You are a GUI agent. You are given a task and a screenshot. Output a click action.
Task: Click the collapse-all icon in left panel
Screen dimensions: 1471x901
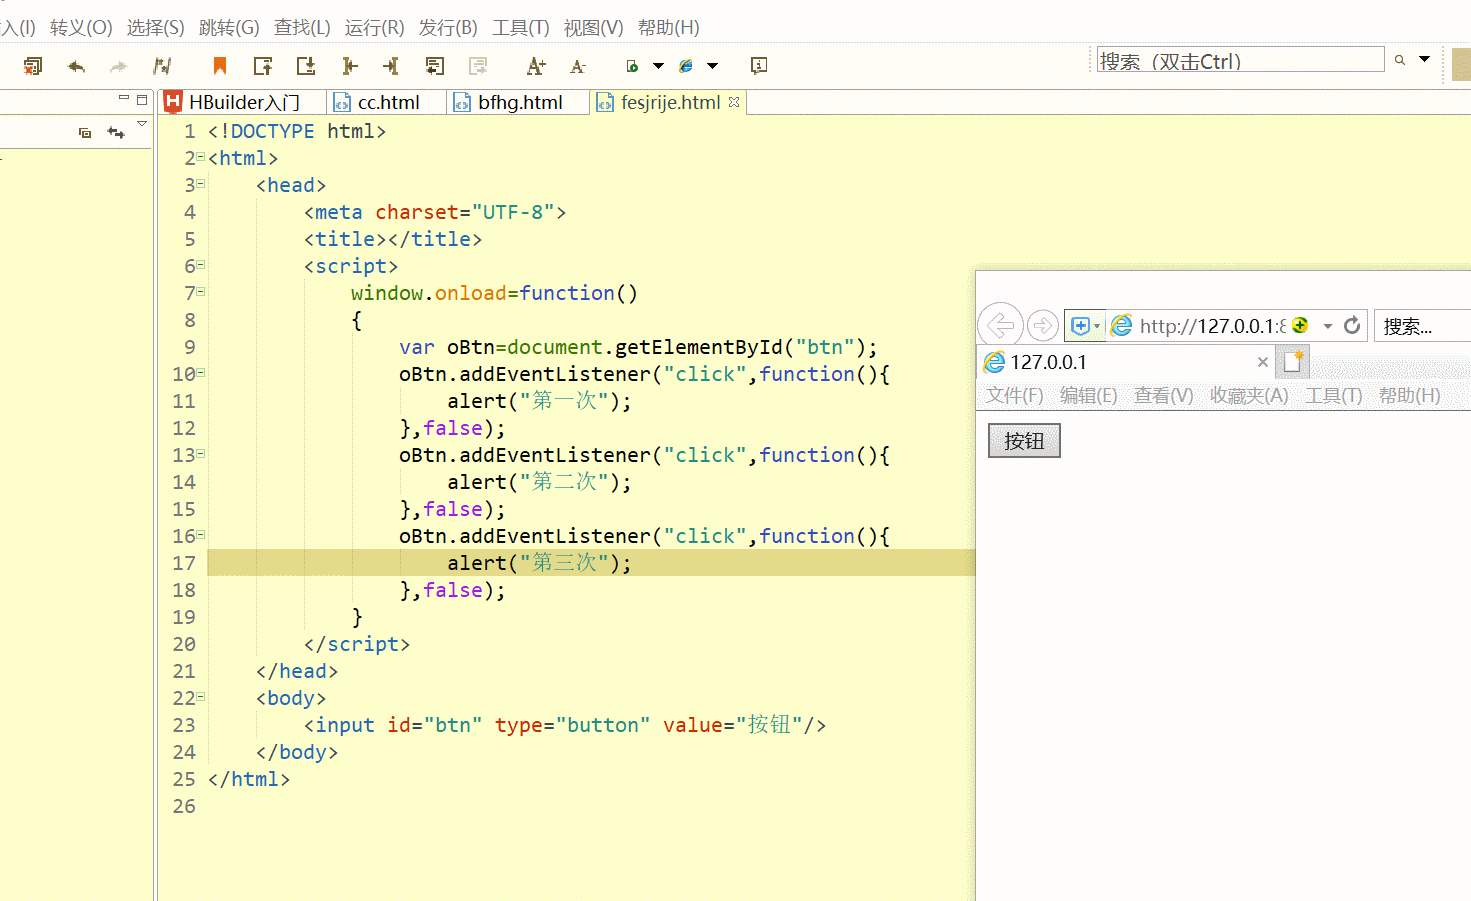[x=85, y=132]
